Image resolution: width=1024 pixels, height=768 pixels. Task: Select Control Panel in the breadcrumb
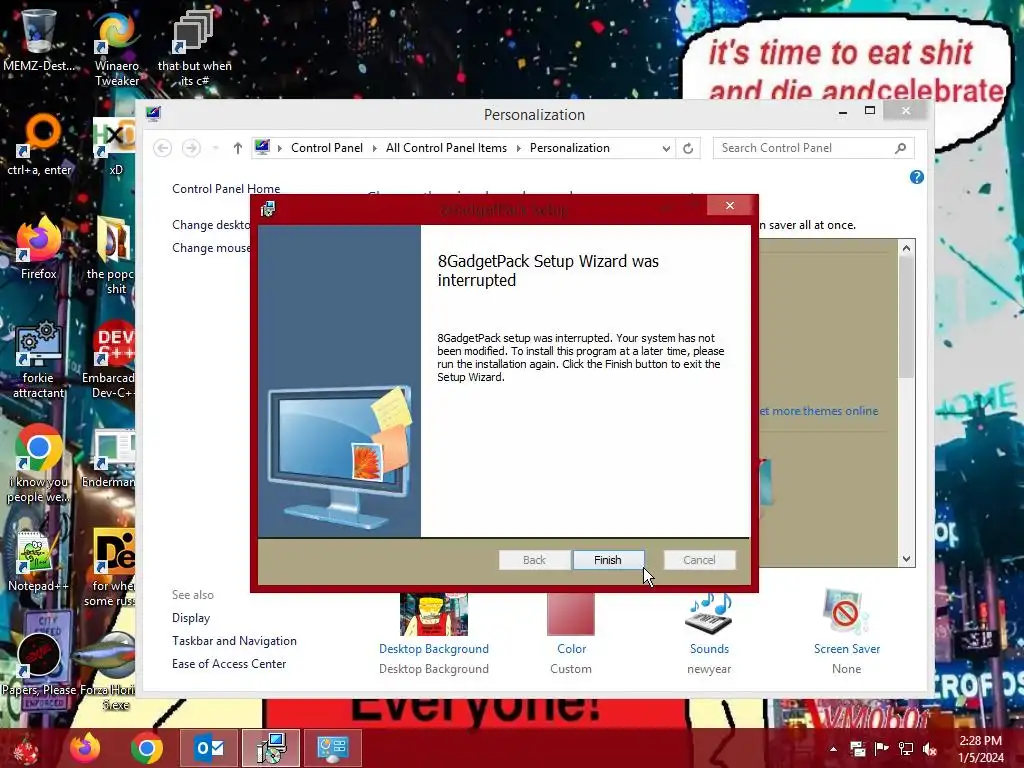[327, 148]
